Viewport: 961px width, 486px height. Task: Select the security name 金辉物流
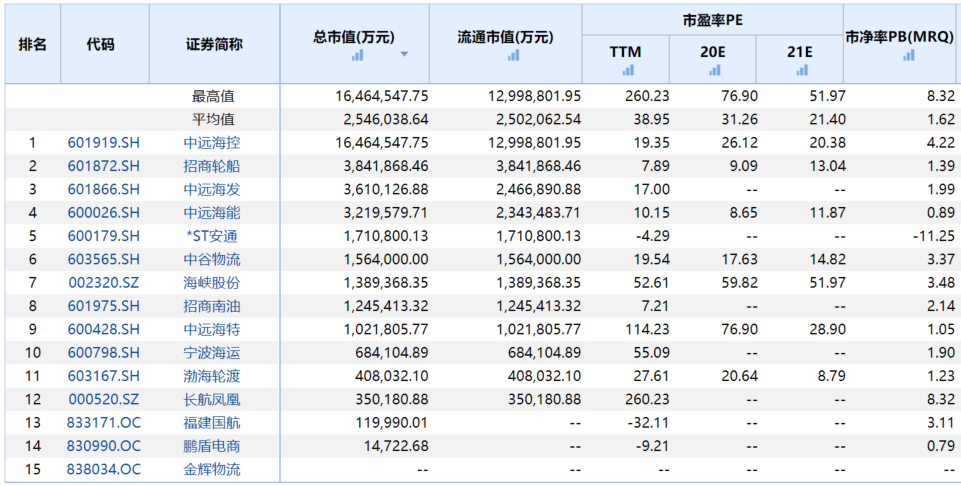coord(212,469)
